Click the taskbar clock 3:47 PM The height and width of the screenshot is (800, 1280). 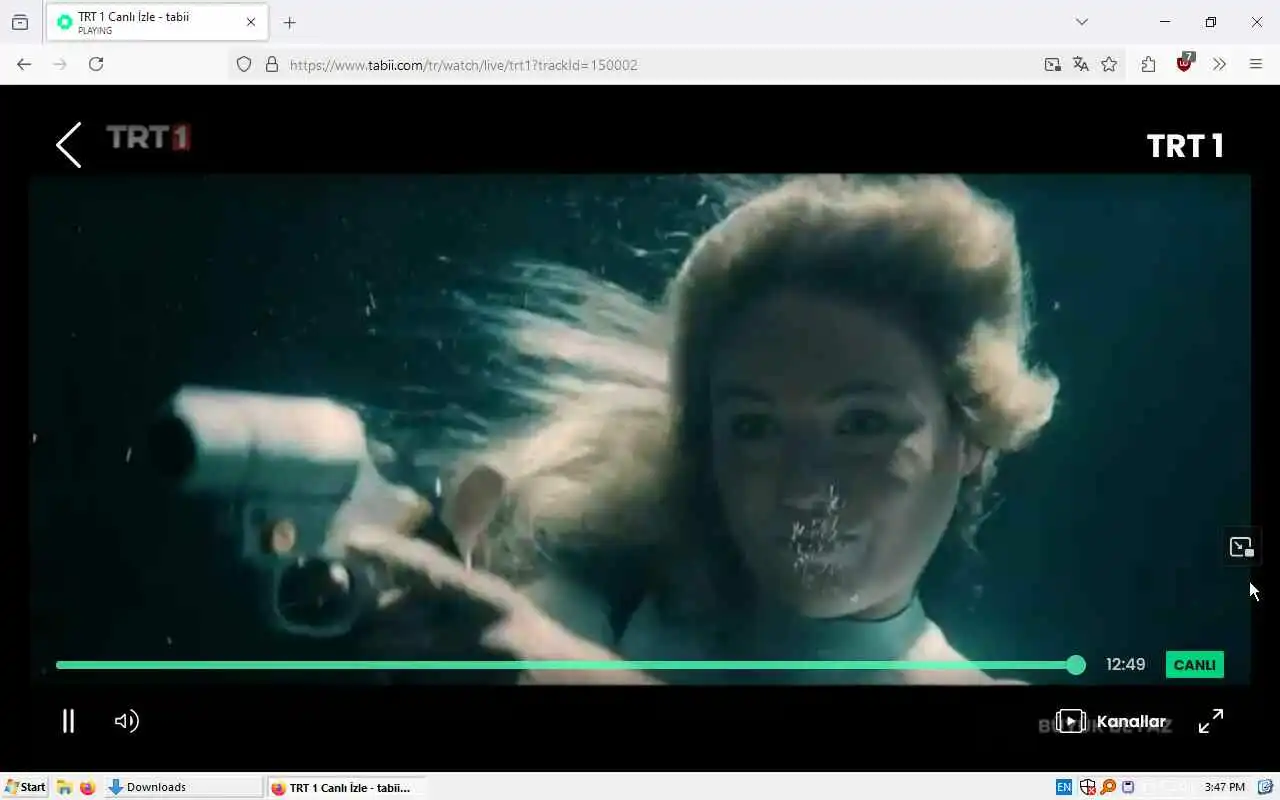click(x=1225, y=787)
